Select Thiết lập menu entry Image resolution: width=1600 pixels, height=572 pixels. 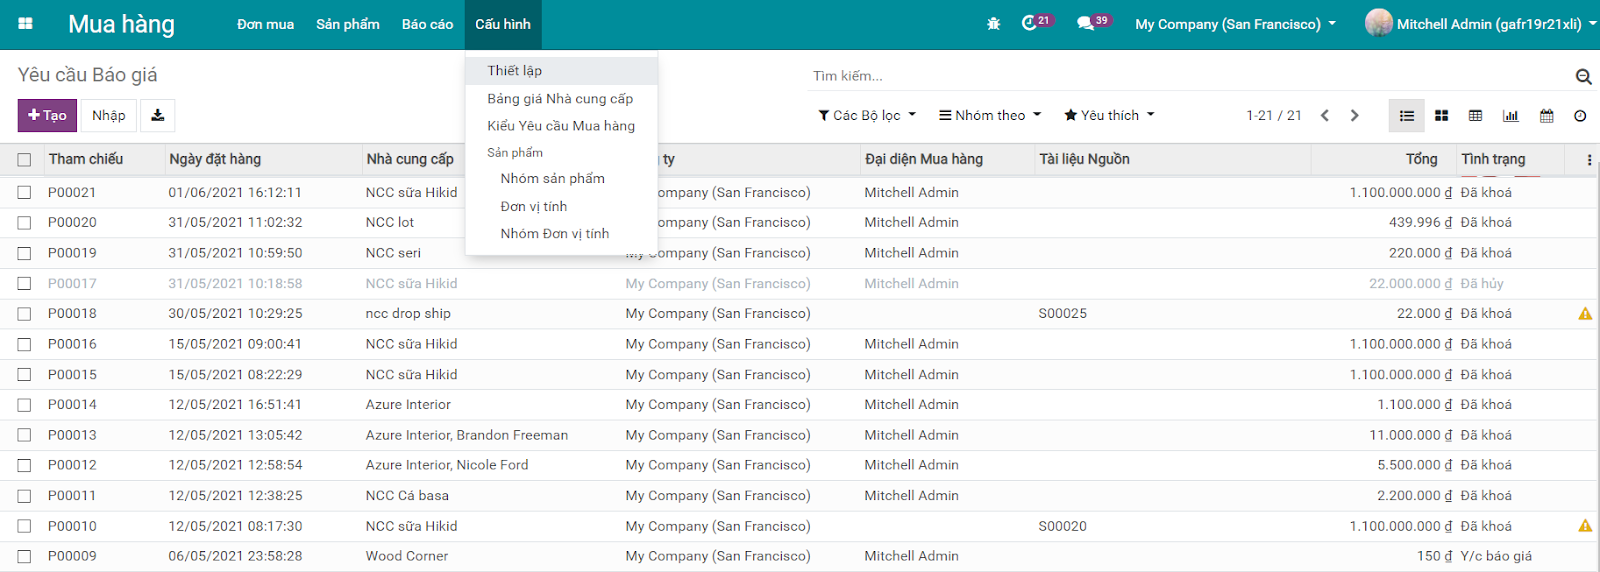tap(562, 71)
